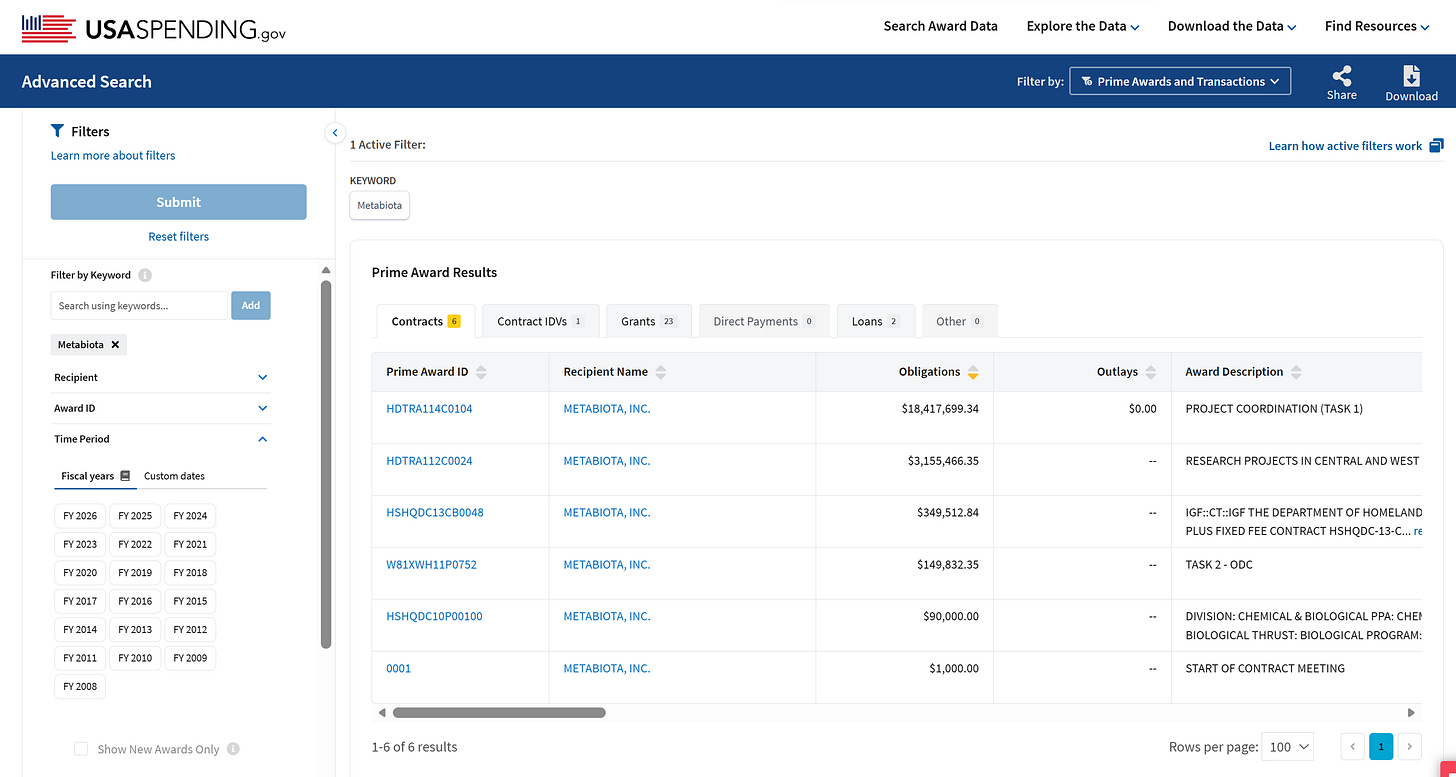Click icon beside Learn how active filters work
Screen dimensions: 1456x777
[x=1436, y=145]
